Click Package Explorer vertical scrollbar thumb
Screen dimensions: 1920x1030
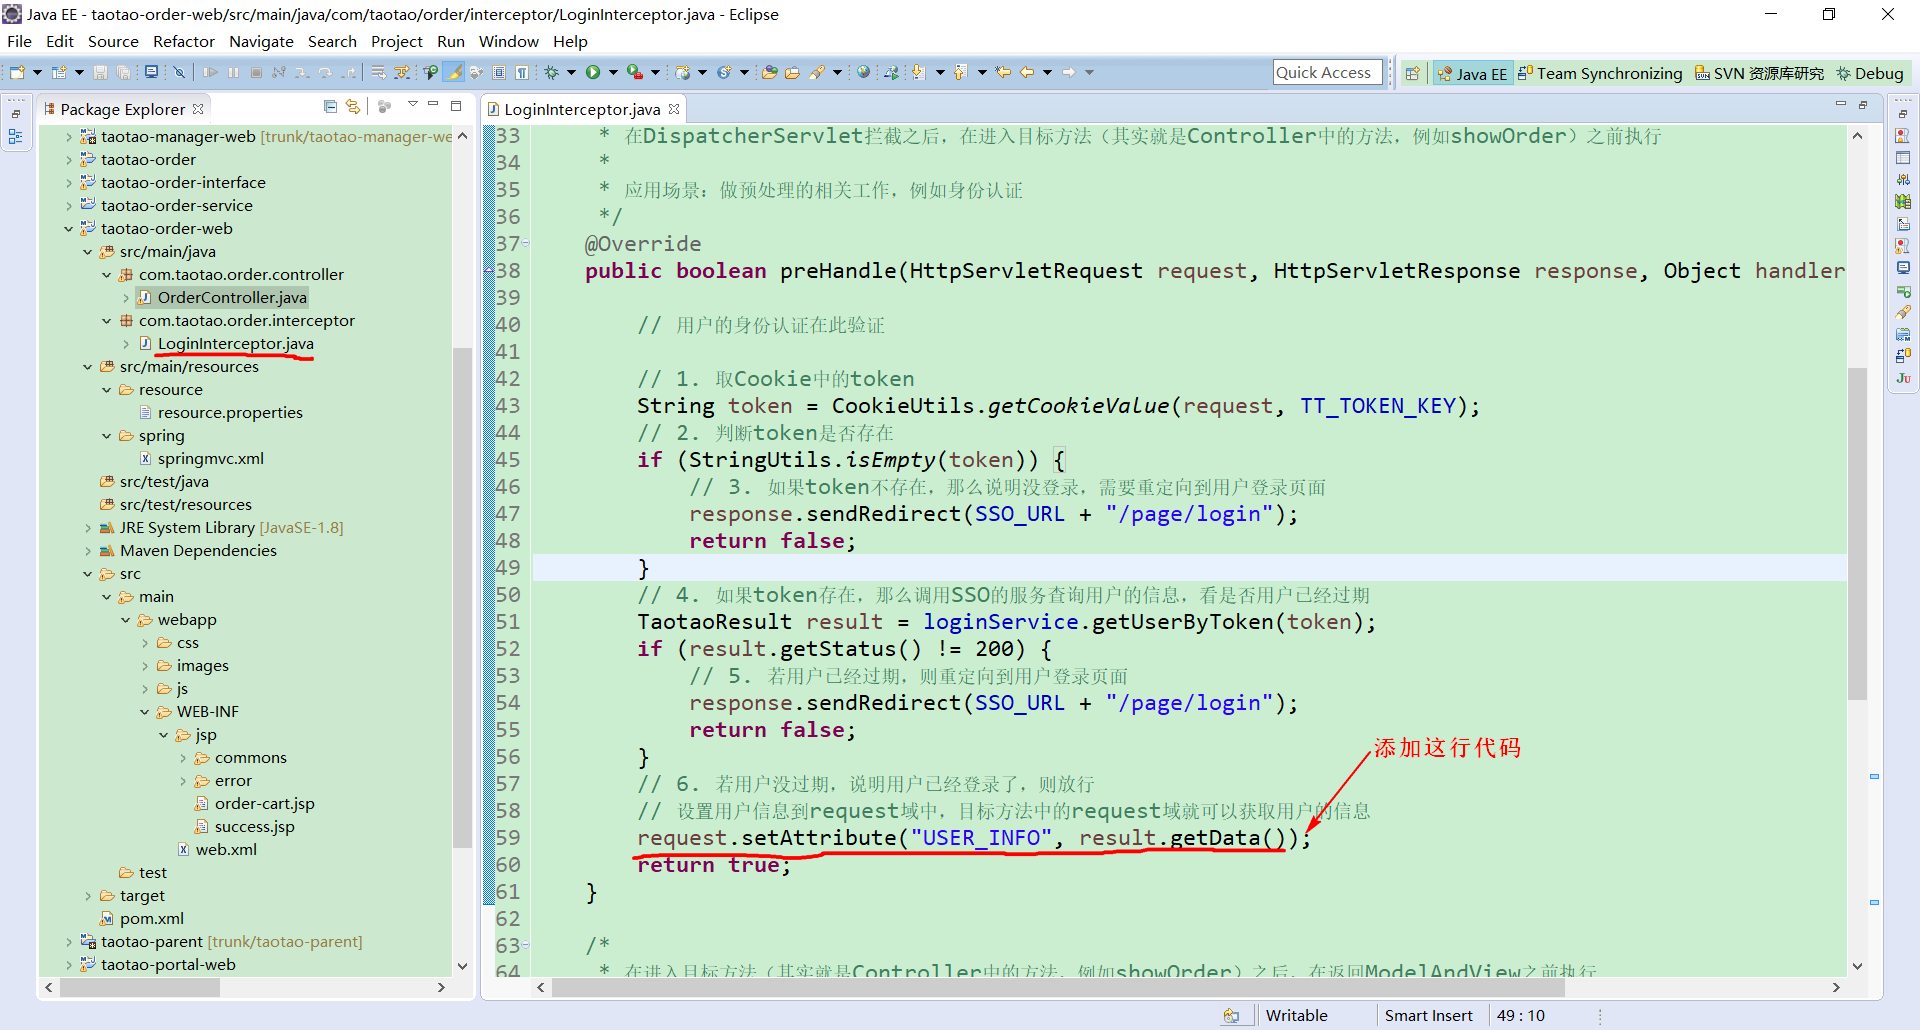tap(461, 597)
